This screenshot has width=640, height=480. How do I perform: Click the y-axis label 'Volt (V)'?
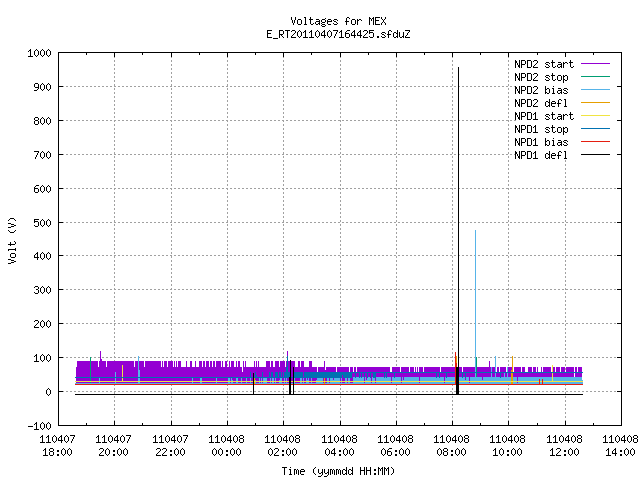coord(12,241)
